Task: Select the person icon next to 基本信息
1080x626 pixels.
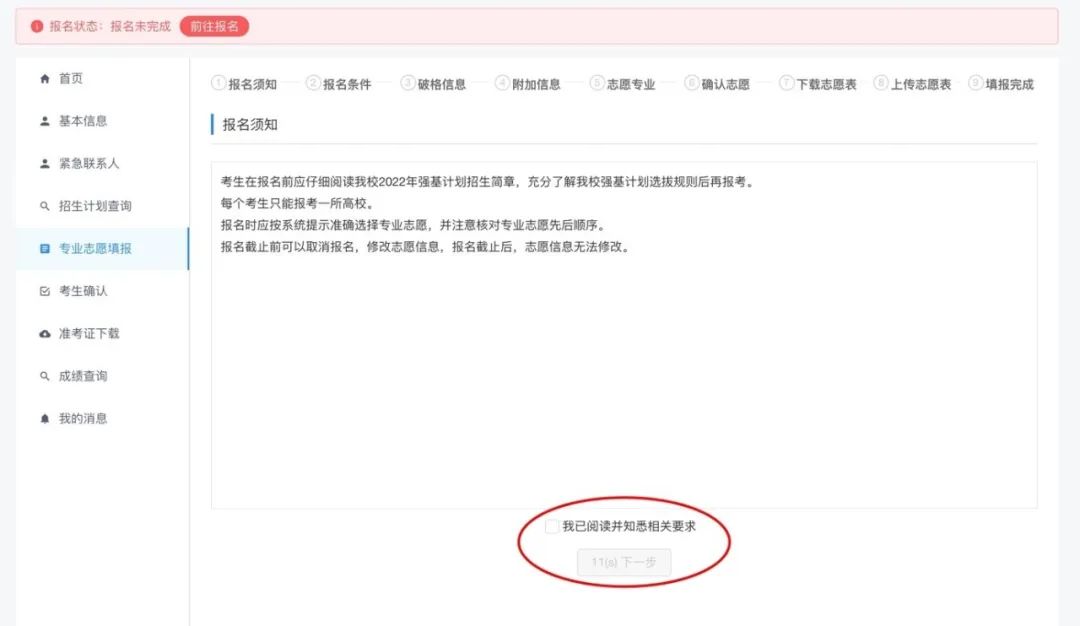Action: pyautogui.click(x=43, y=120)
